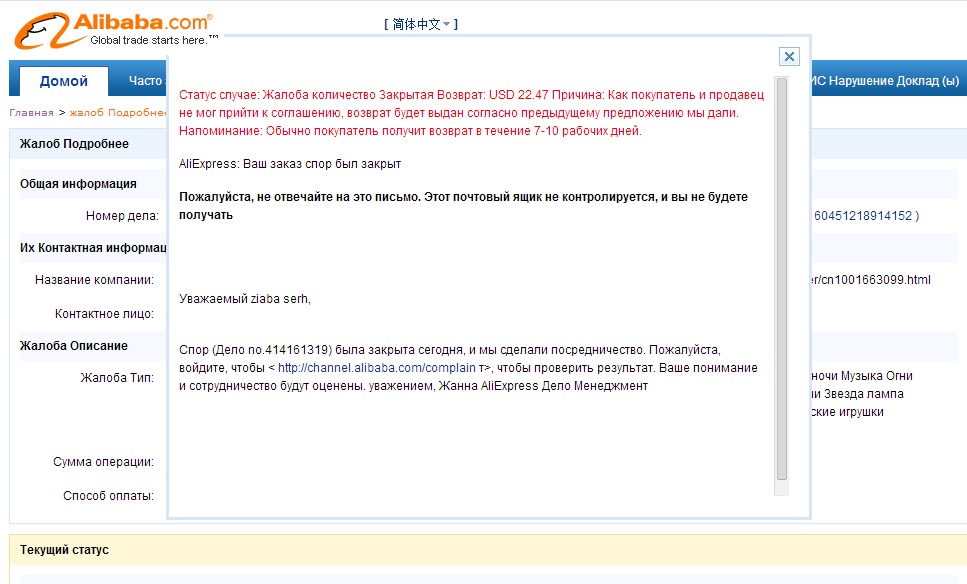The width and height of the screenshot is (967, 584).
Task: Click the Жалоба Тип label
Action: pyautogui.click(x=117, y=378)
